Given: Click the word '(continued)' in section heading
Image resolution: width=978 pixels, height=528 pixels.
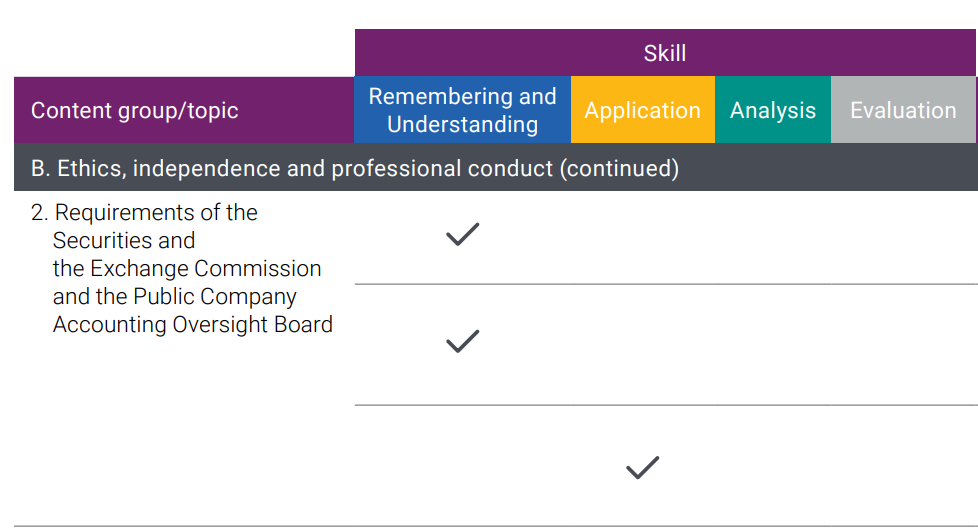Looking at the screenshot, I should [619, 168].
